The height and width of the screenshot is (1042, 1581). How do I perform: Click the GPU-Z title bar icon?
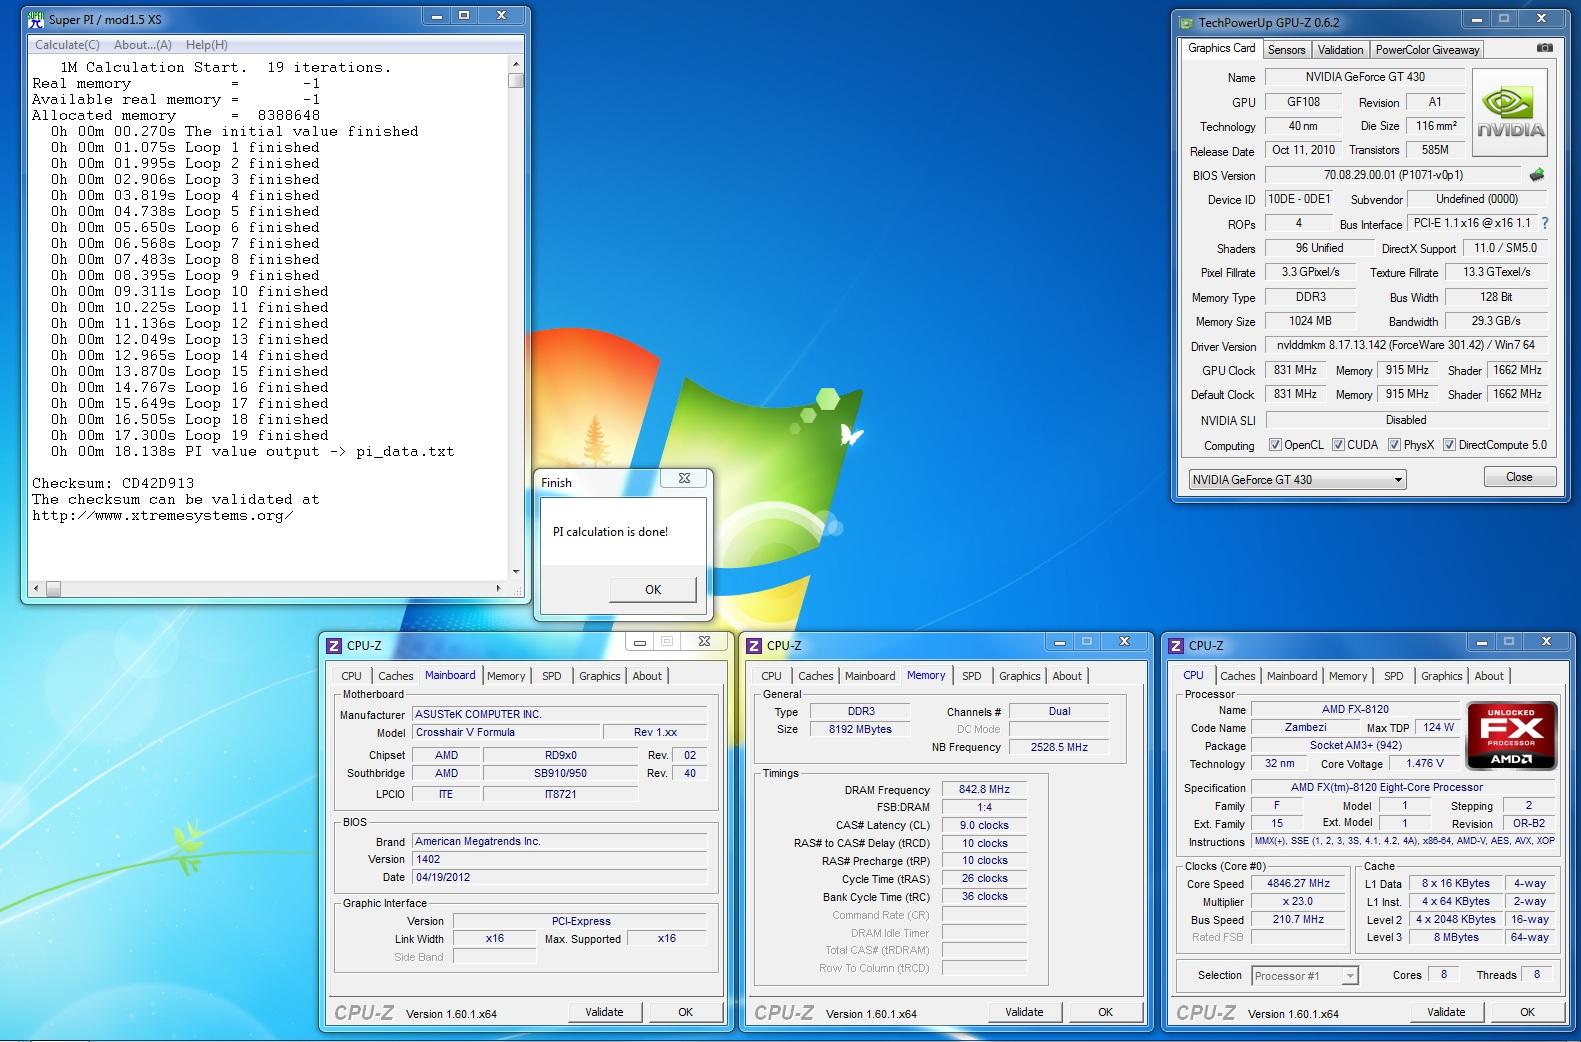click(1186, 22)
